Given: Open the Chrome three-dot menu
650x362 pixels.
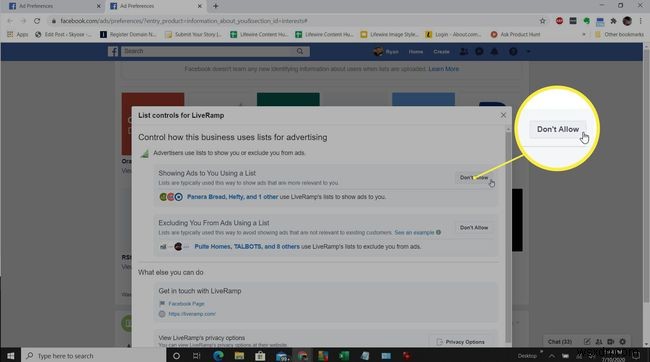Looking at the screenshot, I should click(x=640, y=21).
